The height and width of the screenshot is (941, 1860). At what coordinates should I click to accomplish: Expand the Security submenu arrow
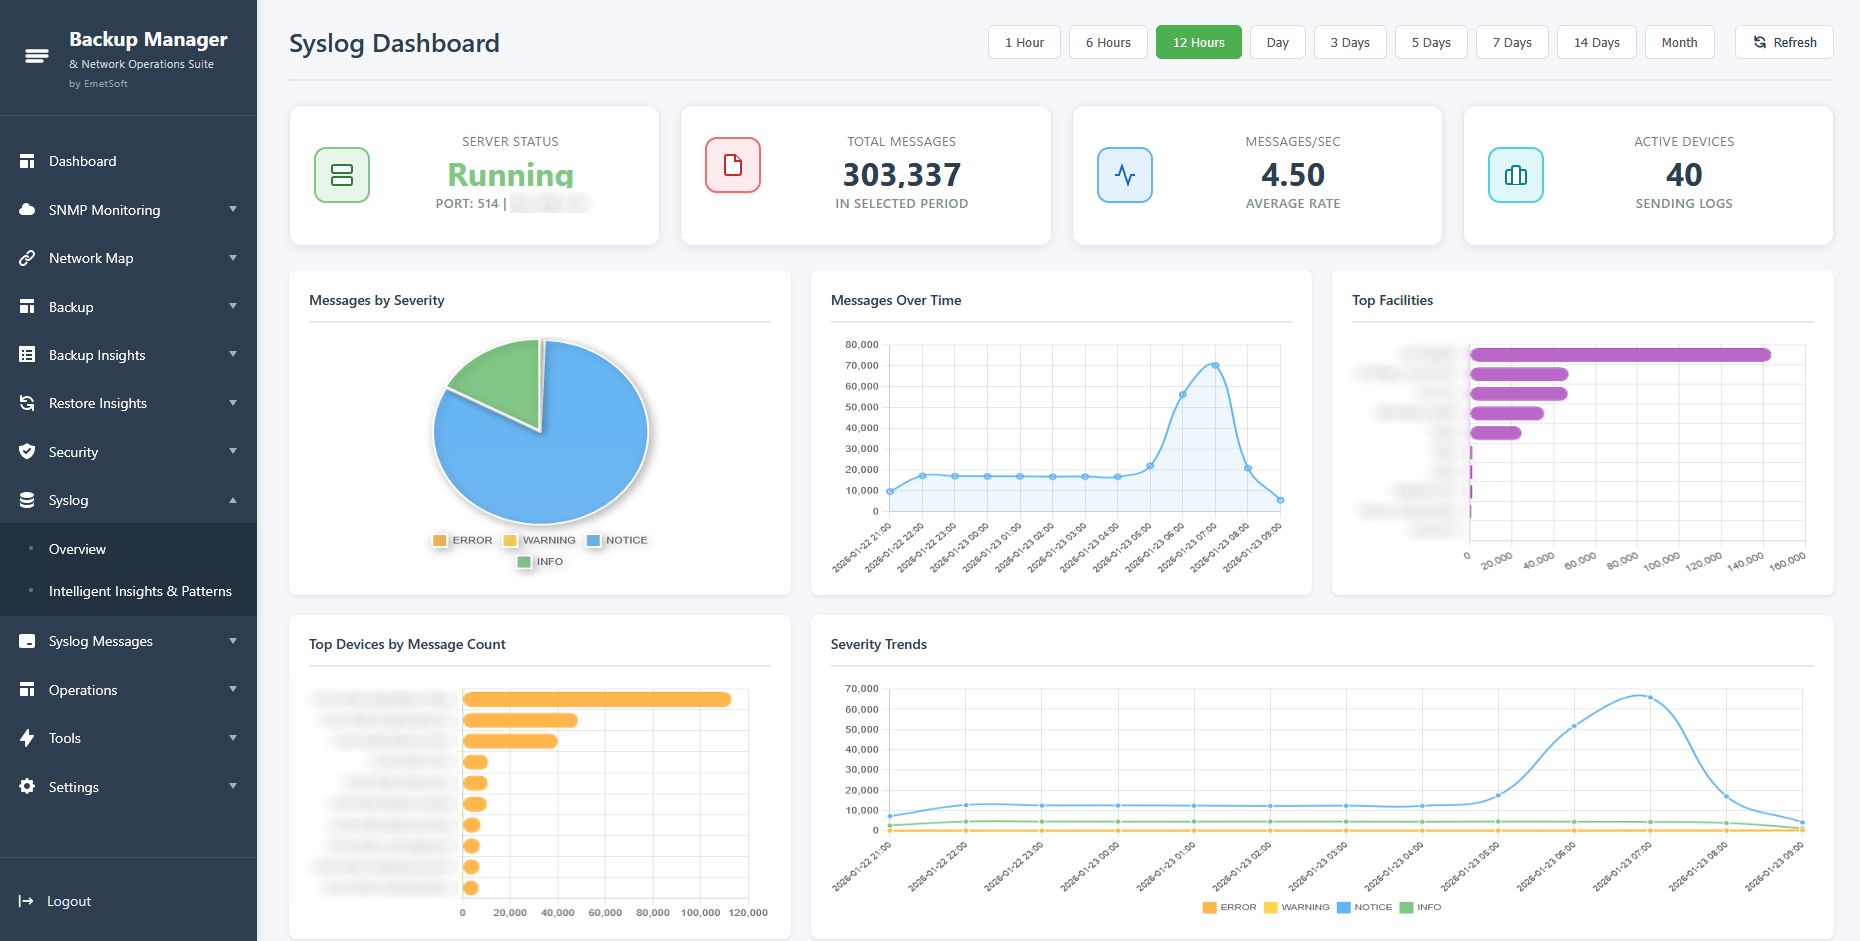pos(233,451)
